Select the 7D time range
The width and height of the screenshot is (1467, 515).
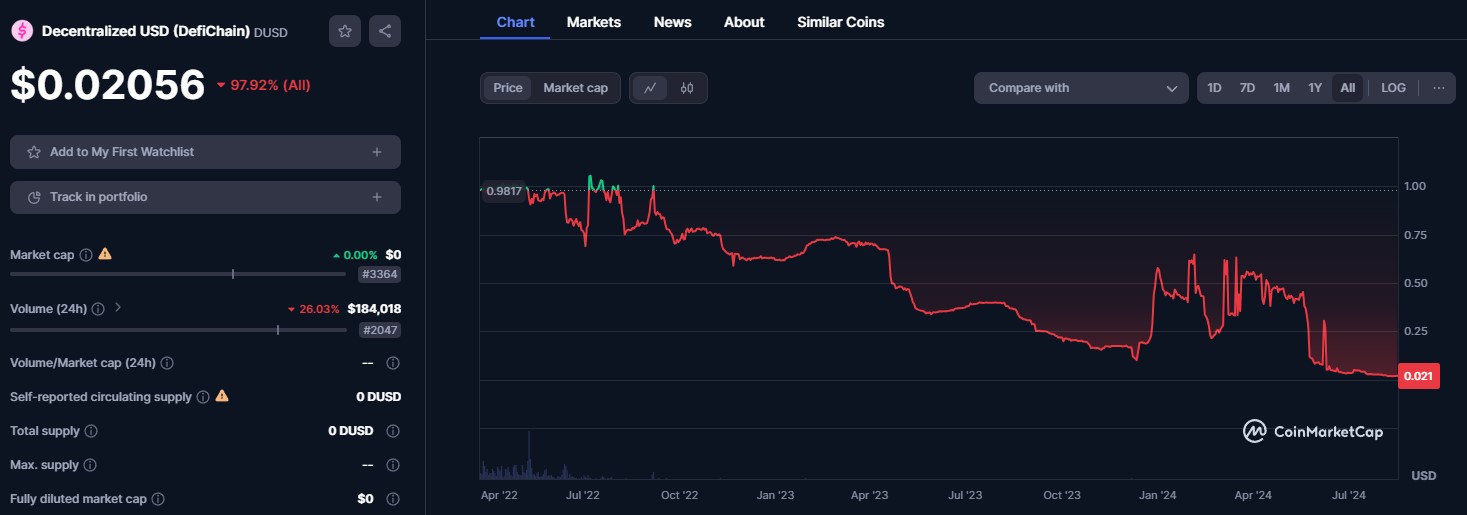click(1247, 88)
